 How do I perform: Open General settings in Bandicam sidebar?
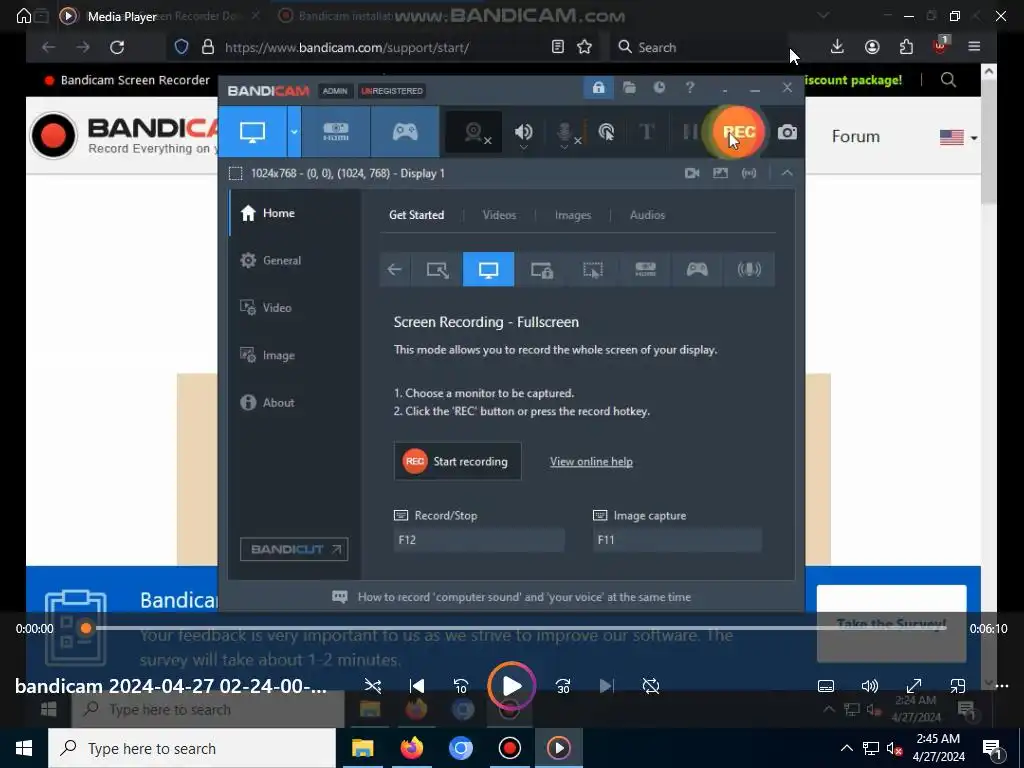pos(295,260)
